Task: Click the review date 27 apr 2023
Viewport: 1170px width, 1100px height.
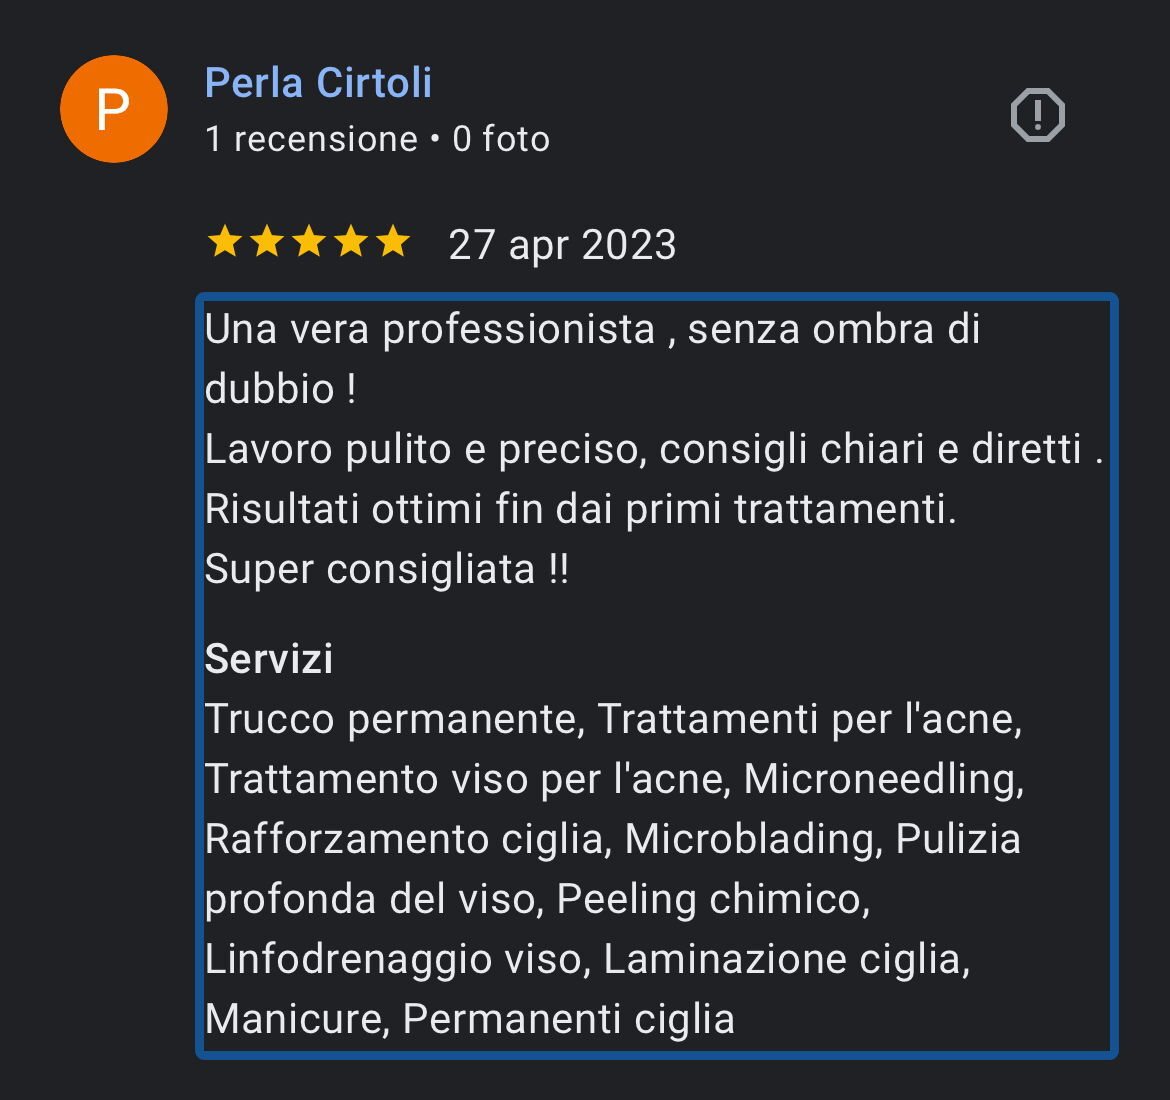Action: point(562,245)
